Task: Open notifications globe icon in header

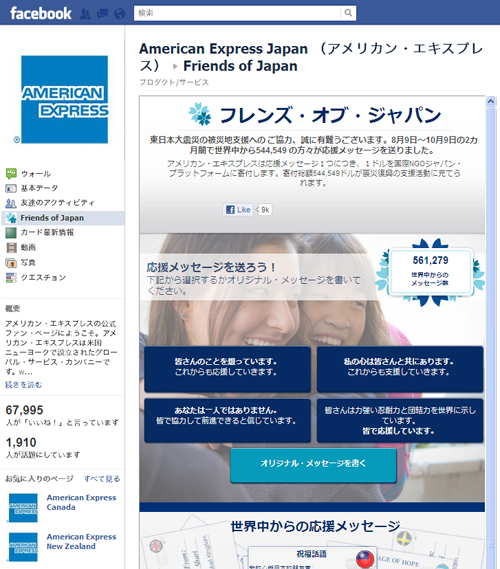Action: point(119,14)
